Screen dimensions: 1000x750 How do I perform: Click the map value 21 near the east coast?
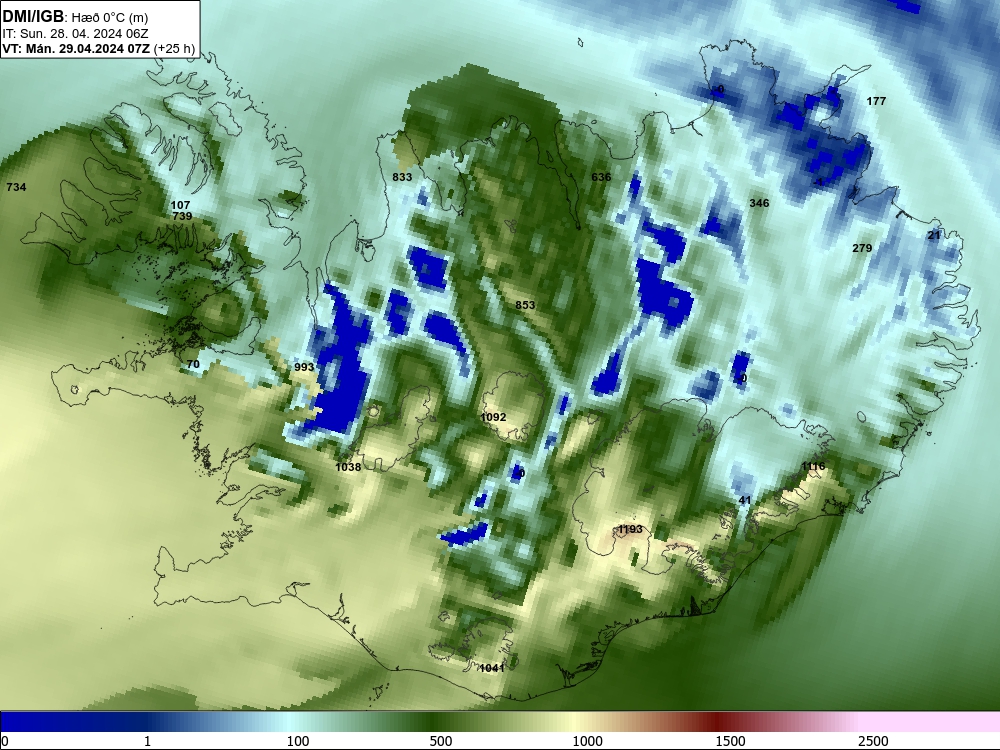point(934,235)
